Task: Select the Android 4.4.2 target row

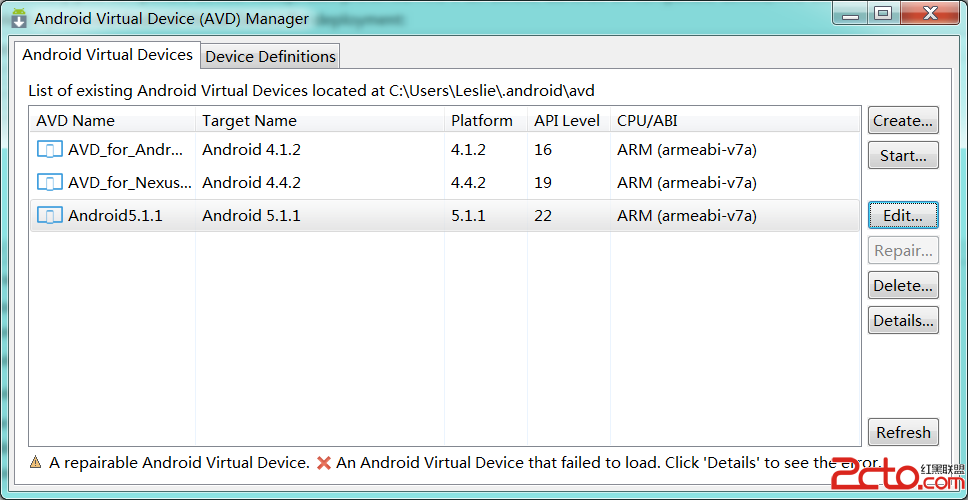Action: pos(251,182)
